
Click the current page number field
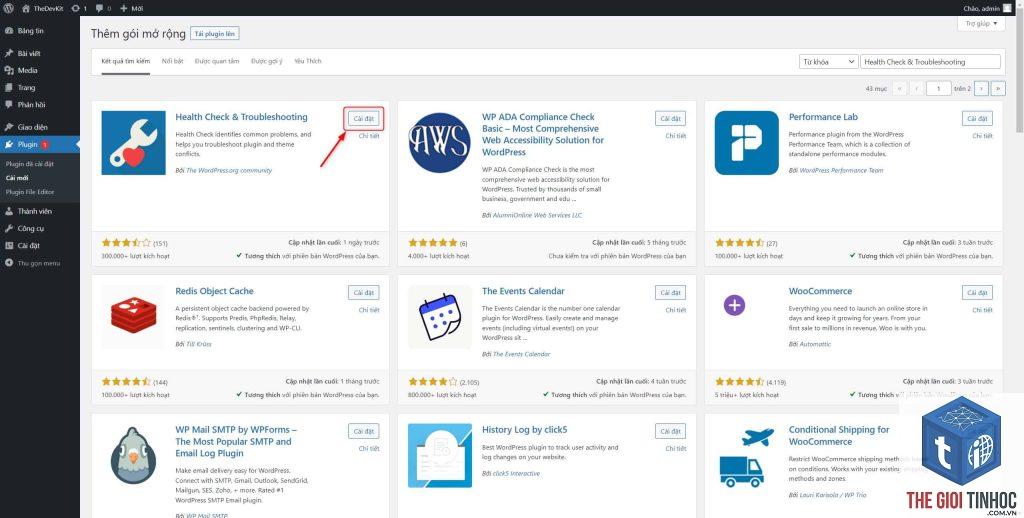(938, 88)
